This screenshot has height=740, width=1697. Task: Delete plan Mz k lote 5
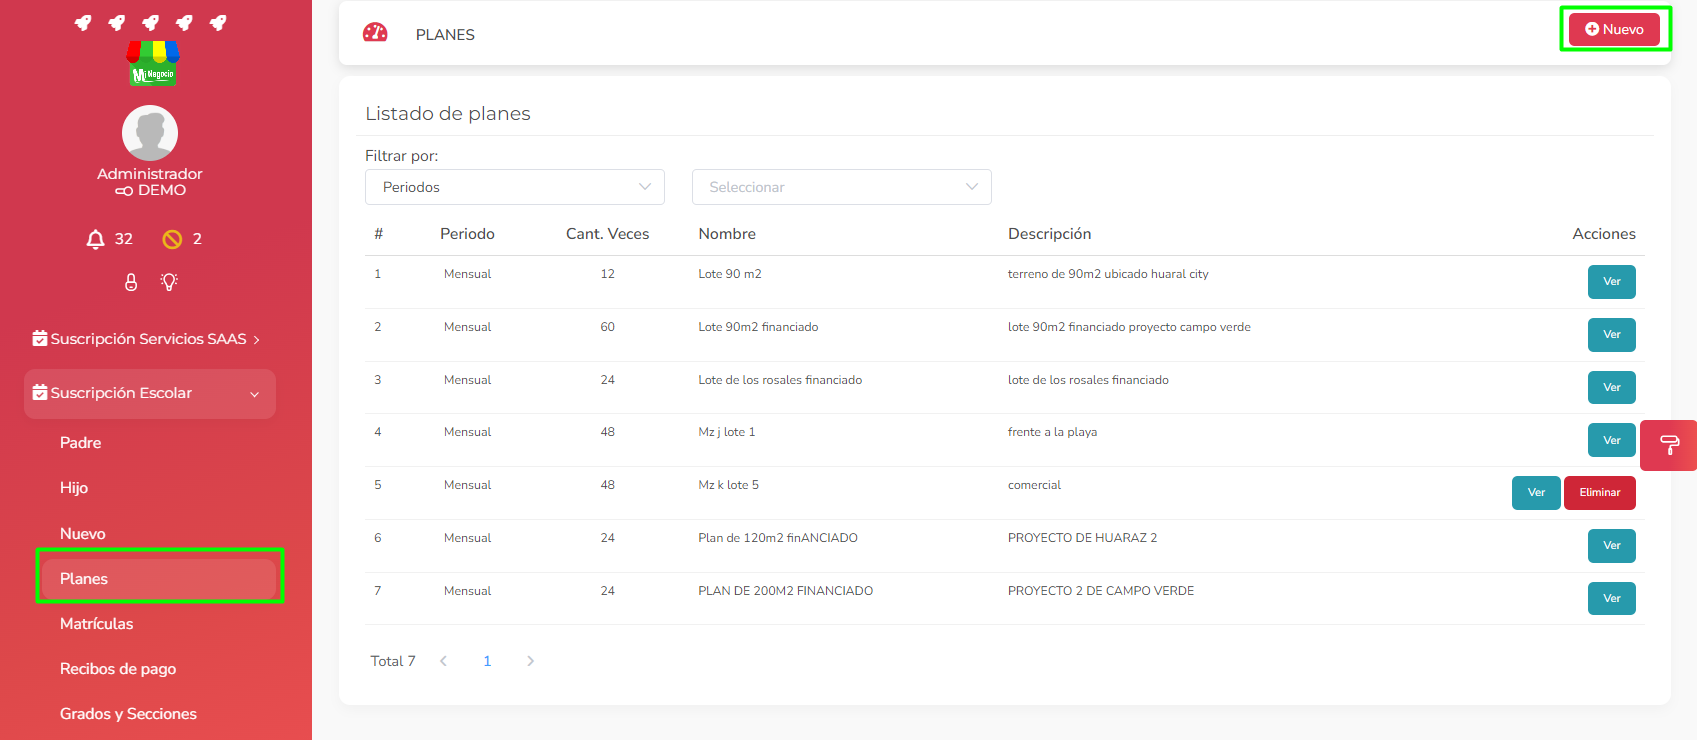coord(1600,493)
